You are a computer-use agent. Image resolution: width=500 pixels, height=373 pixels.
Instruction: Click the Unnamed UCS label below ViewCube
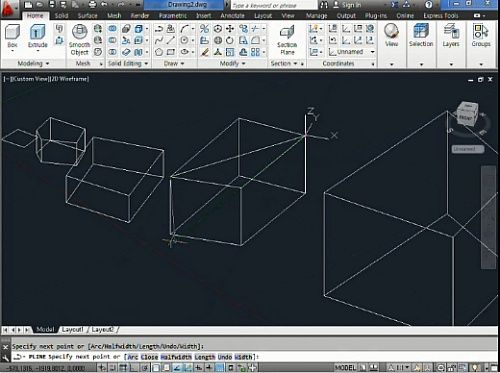[468, 149]
